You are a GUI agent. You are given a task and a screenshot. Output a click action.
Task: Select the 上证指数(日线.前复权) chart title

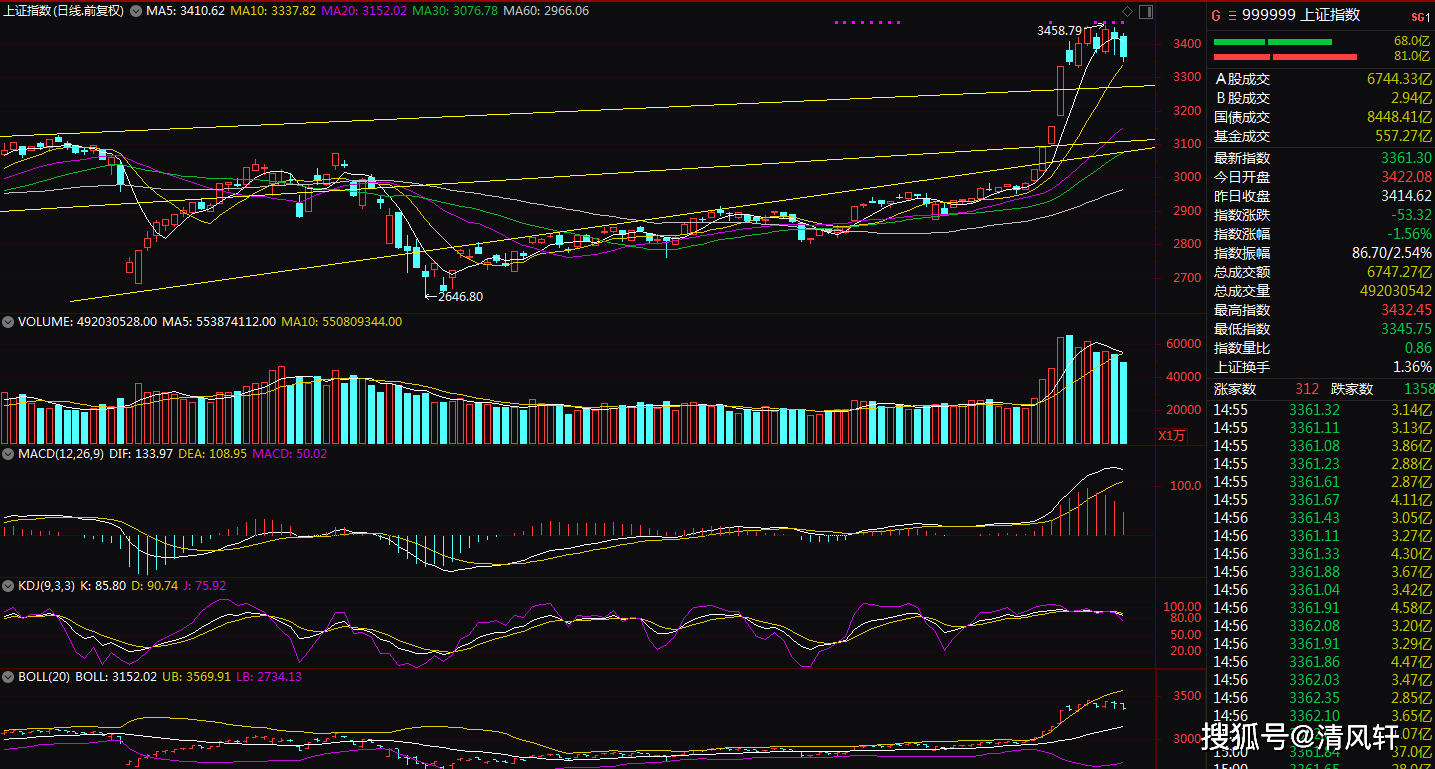tap(64, 11)
